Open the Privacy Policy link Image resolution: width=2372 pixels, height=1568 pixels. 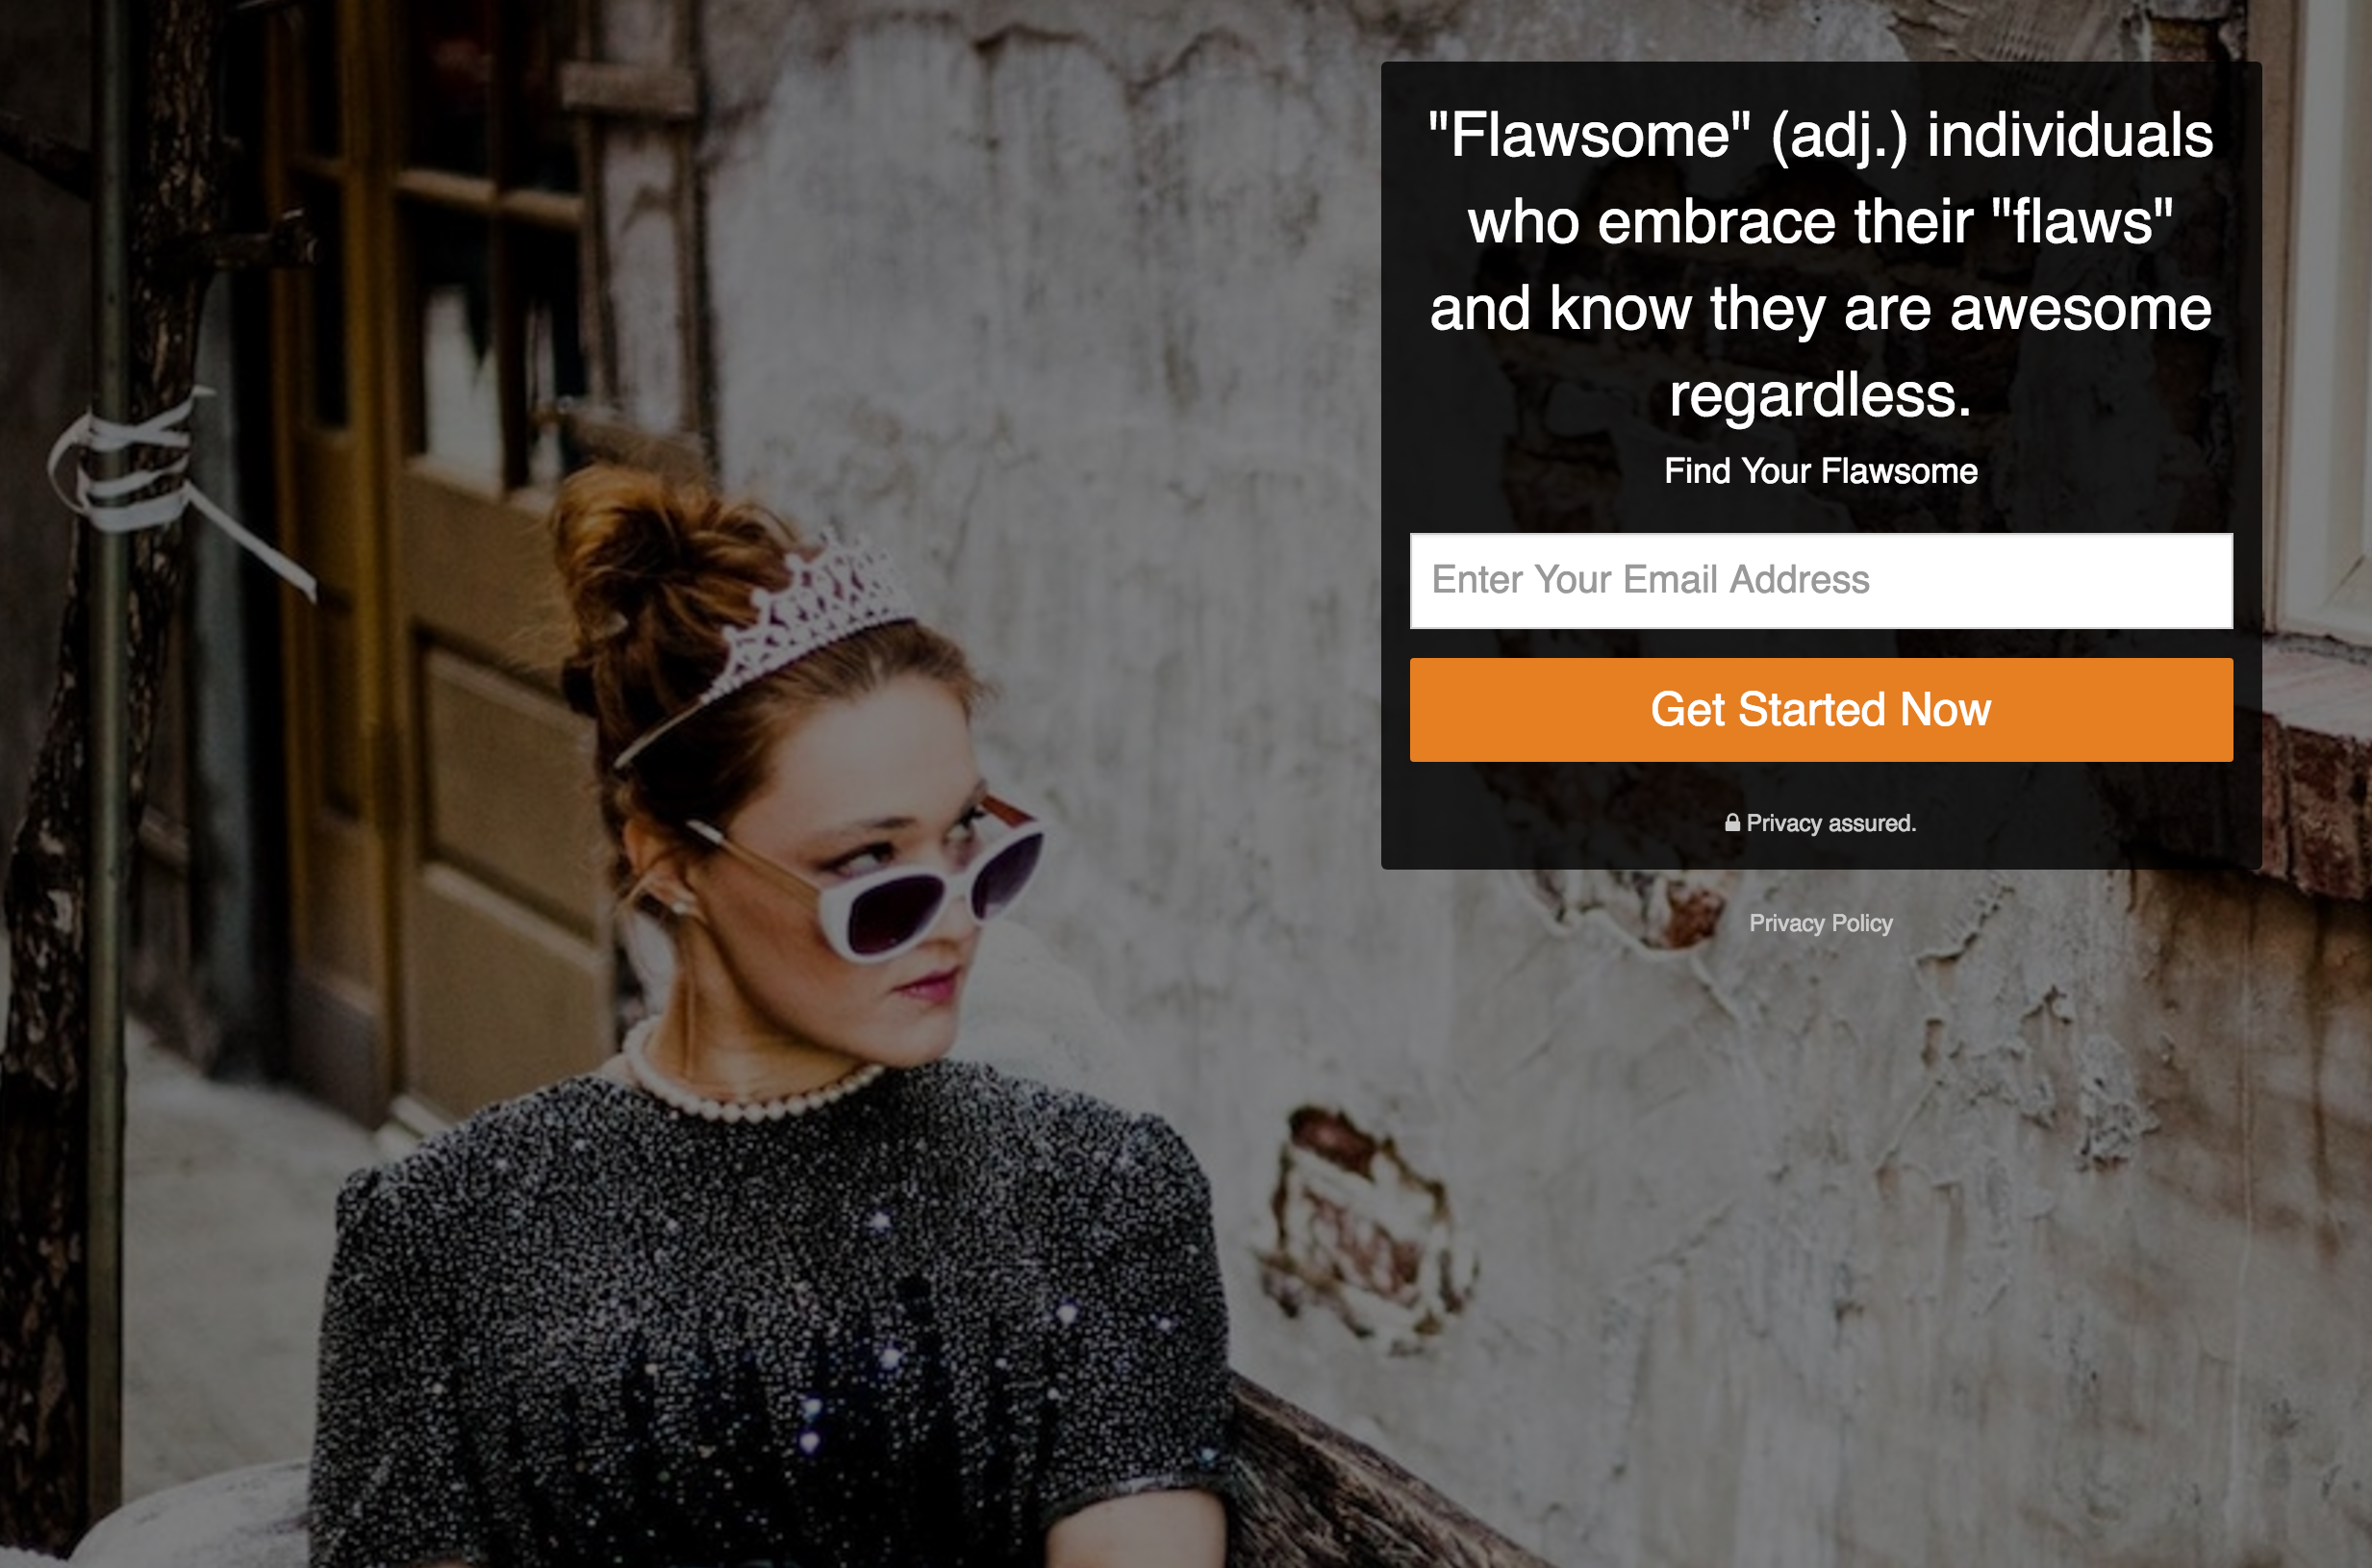(x=1820, y=922)
